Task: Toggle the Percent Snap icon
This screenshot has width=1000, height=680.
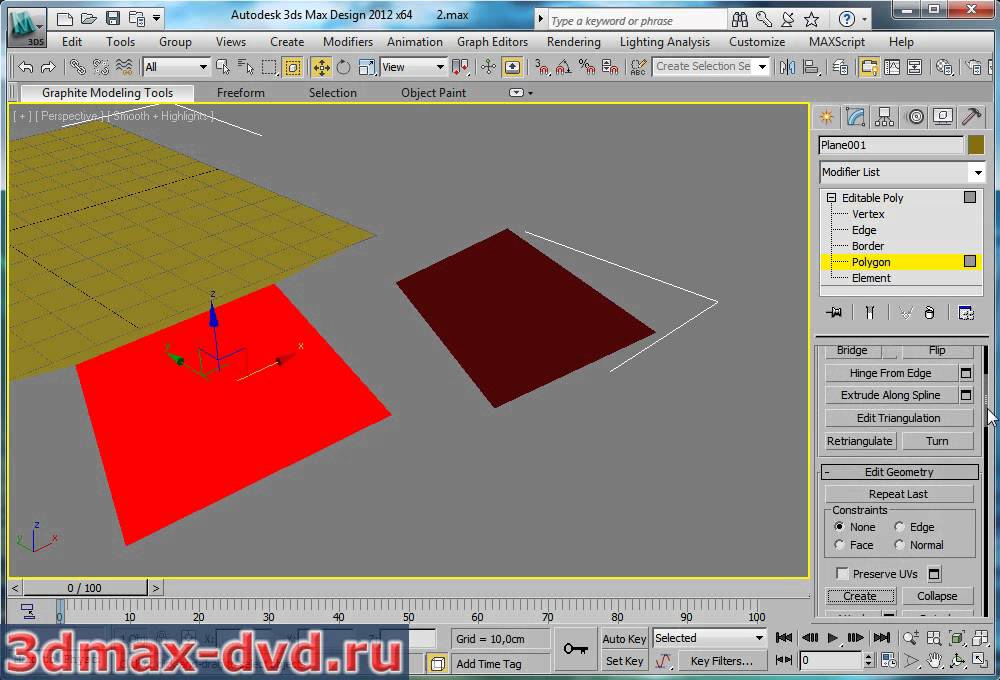Action: pyautogui.click(x=587, y=66)
